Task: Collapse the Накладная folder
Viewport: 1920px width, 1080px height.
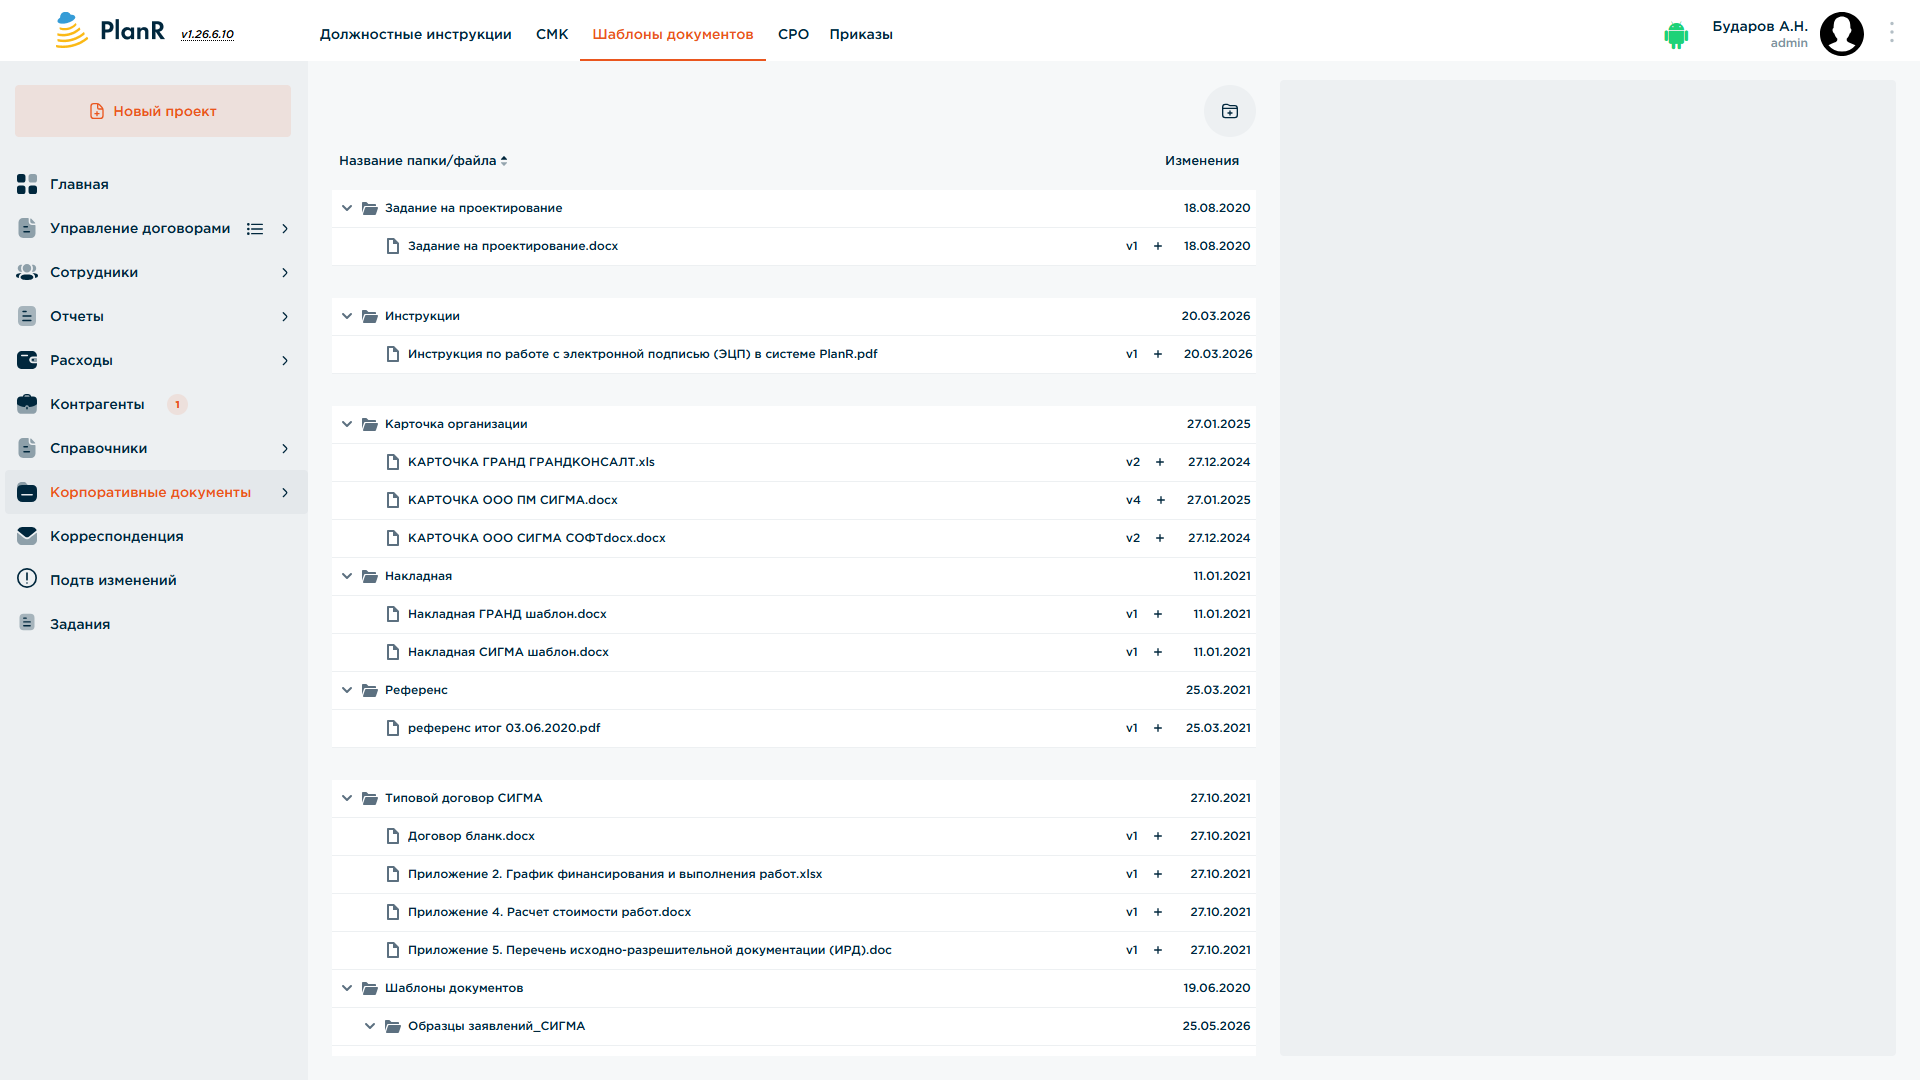Action: [x=347, y=576]
